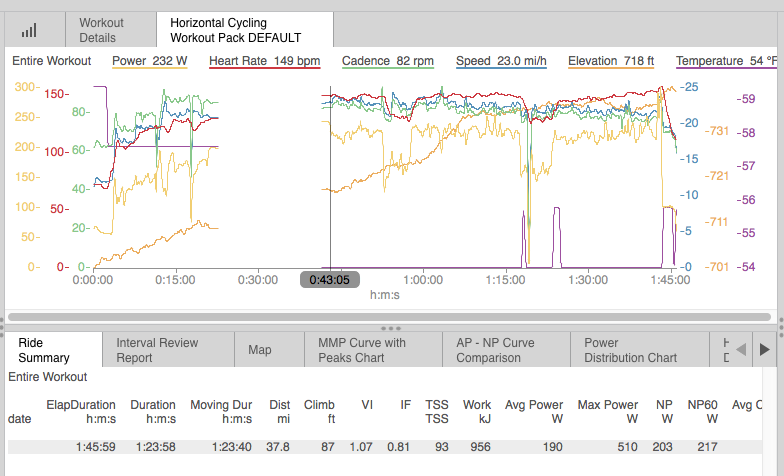784x476 pixels.
Task: Click the NP60 W column header
Action: (702, 412)
